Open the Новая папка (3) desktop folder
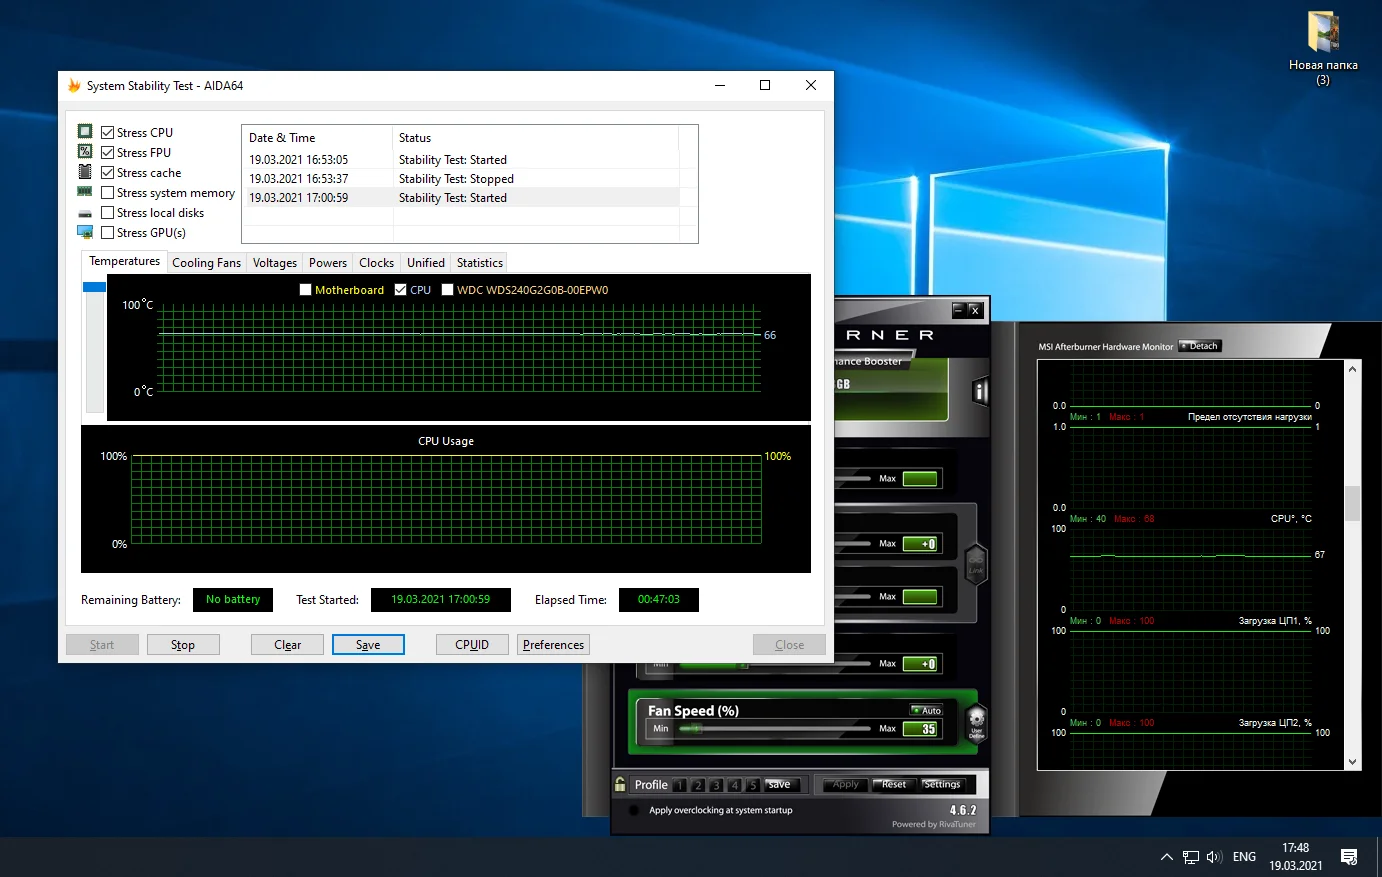Screen dimensions: 1382x877 (x=1323, y=48)
